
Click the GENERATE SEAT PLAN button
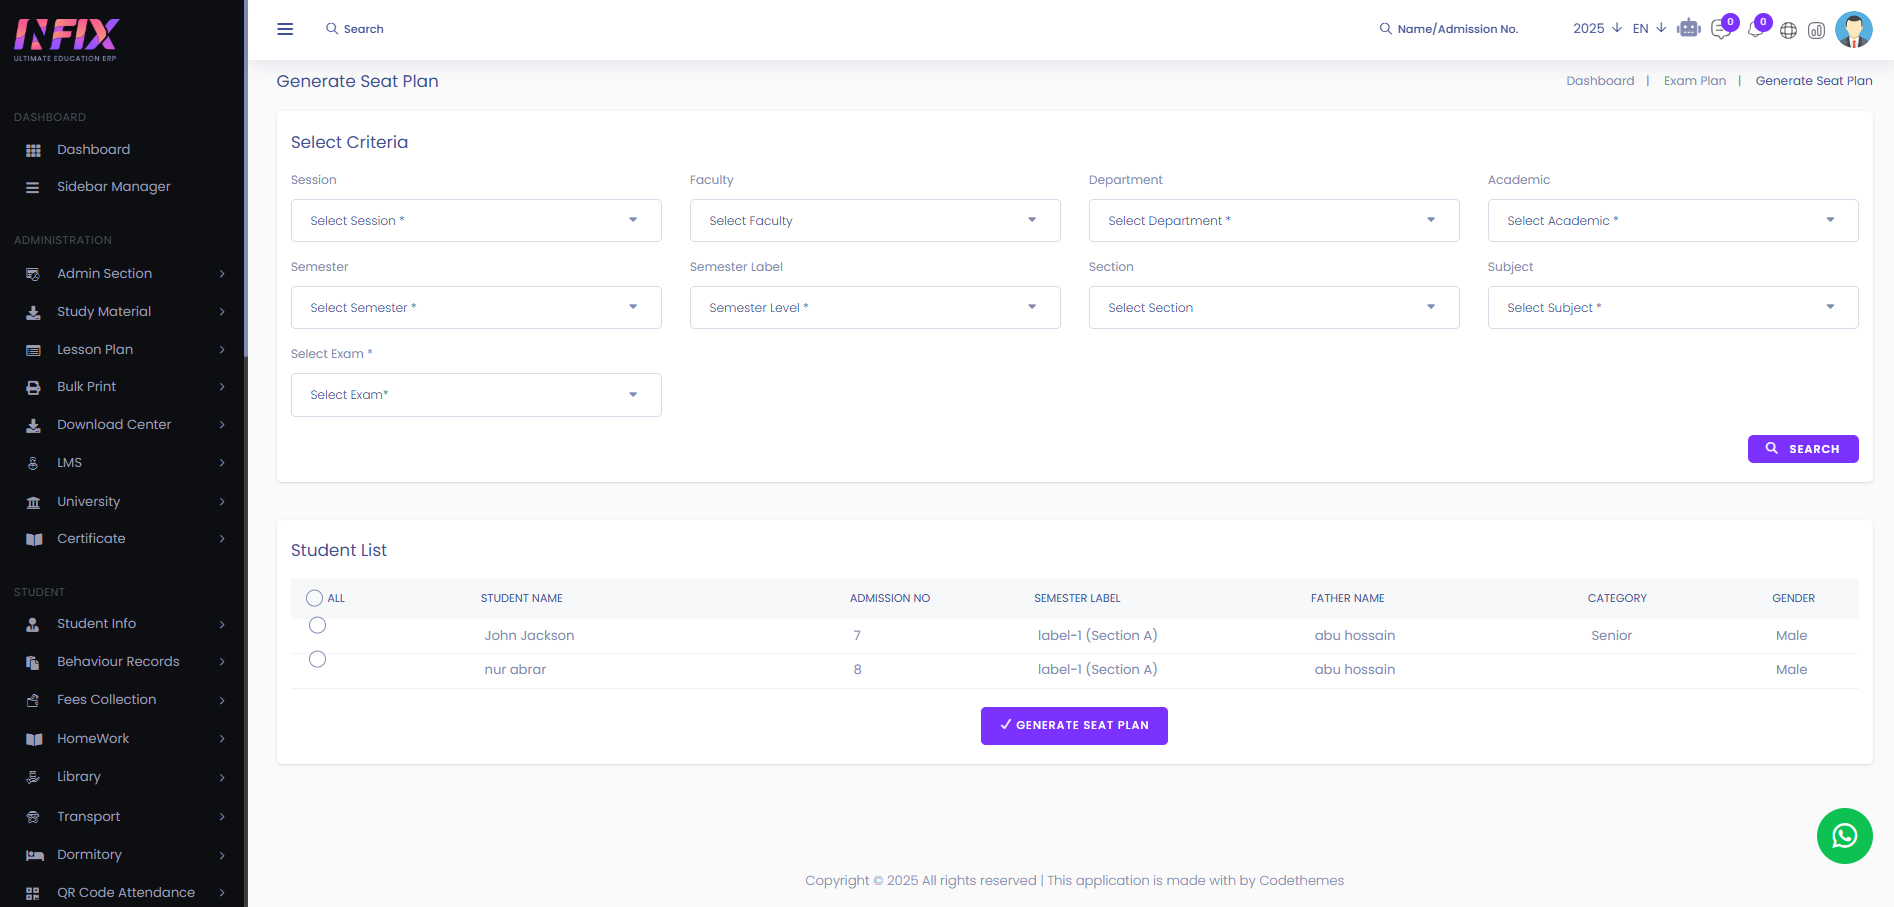coord(1074,726)
